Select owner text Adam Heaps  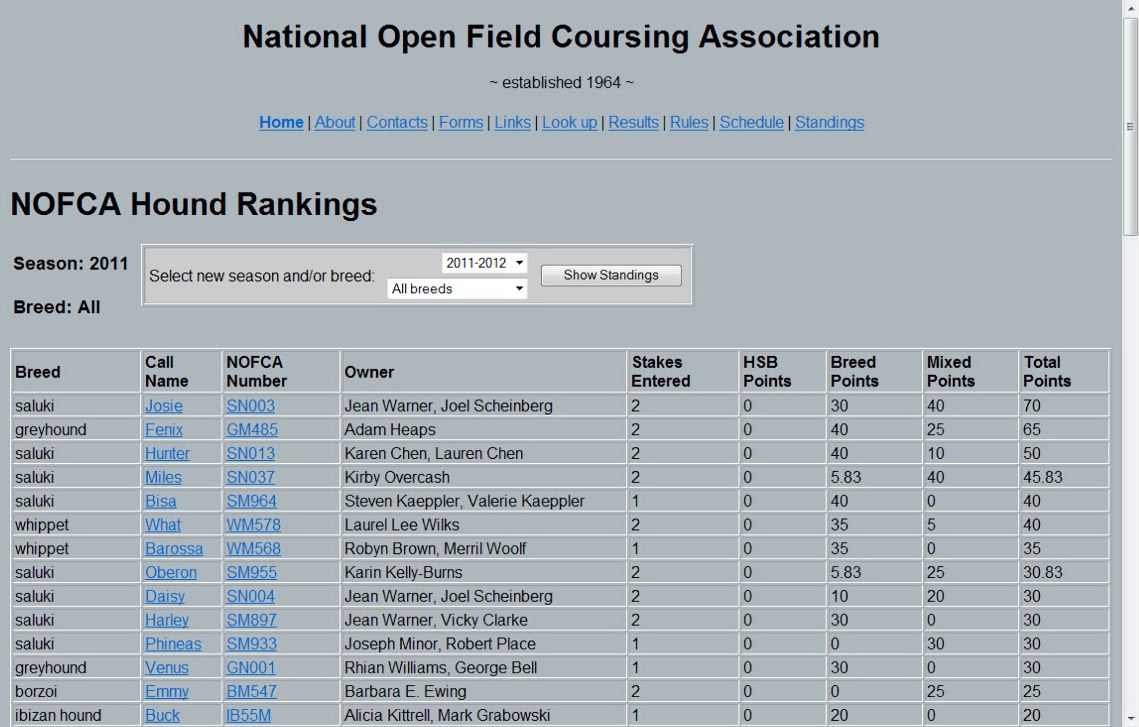[390, 430]
